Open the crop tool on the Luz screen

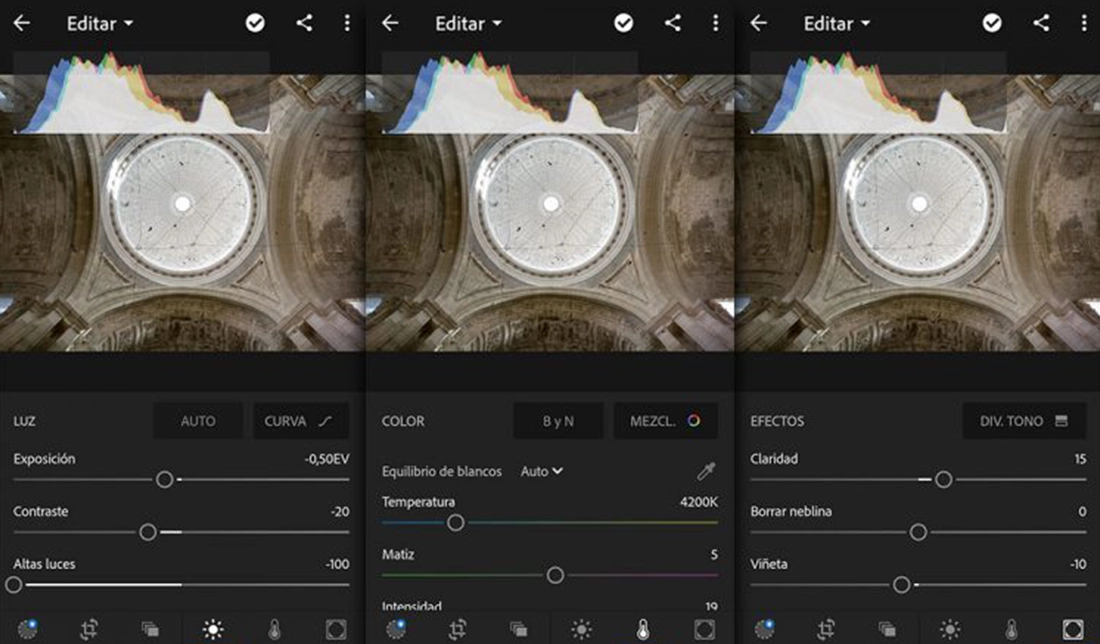click(x=89, y=629)
